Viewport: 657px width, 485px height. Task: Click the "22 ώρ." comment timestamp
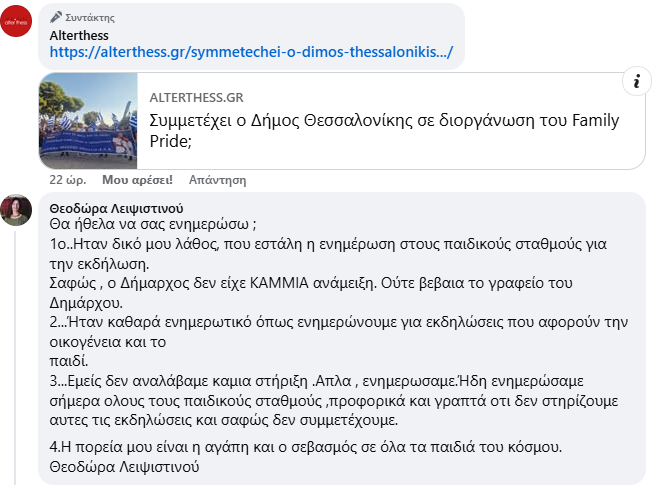(x=68, y=180)
